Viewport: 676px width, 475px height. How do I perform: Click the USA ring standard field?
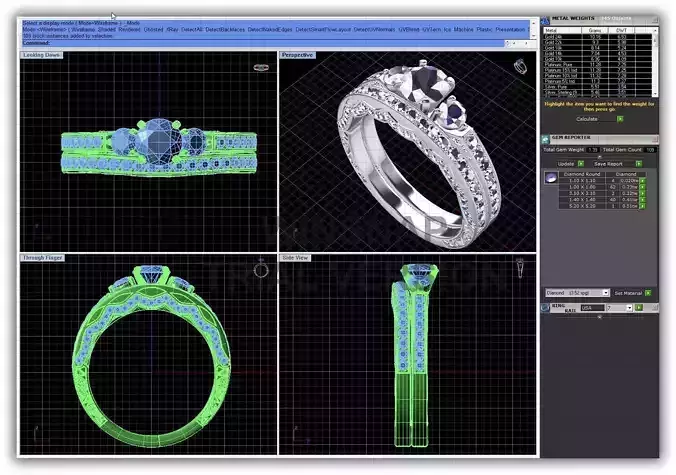[592, 308]
